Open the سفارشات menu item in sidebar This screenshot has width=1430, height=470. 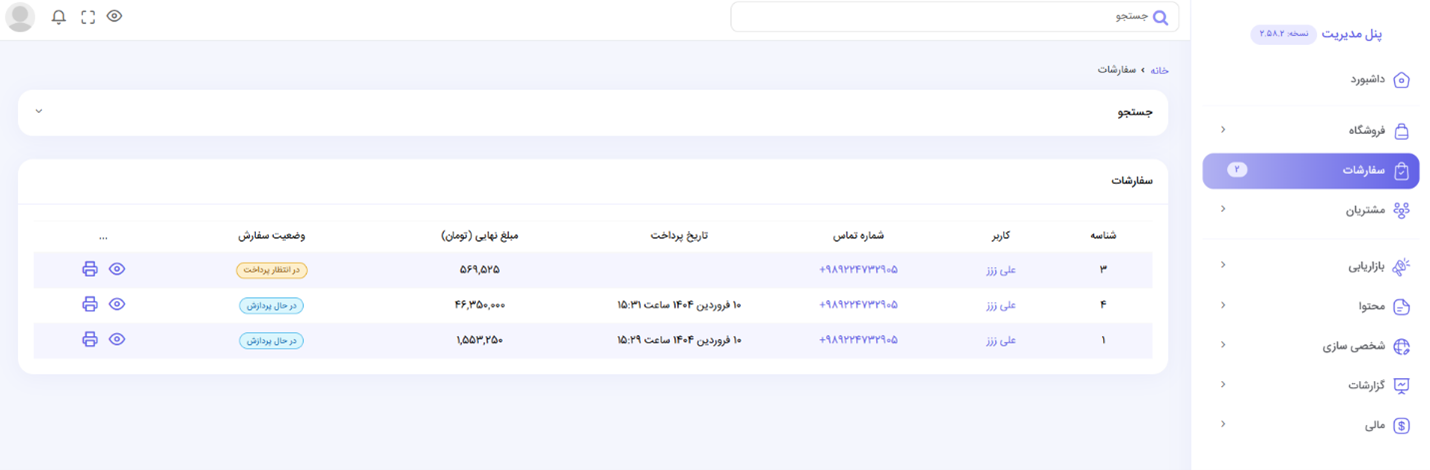(x=1310, y=171)
